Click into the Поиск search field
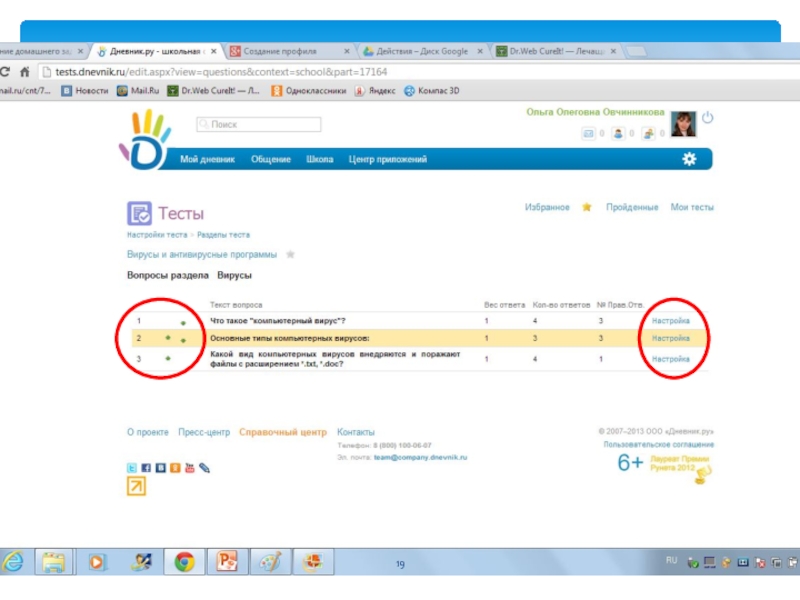Viewport: 800px width, 600px height. point(259,124)
